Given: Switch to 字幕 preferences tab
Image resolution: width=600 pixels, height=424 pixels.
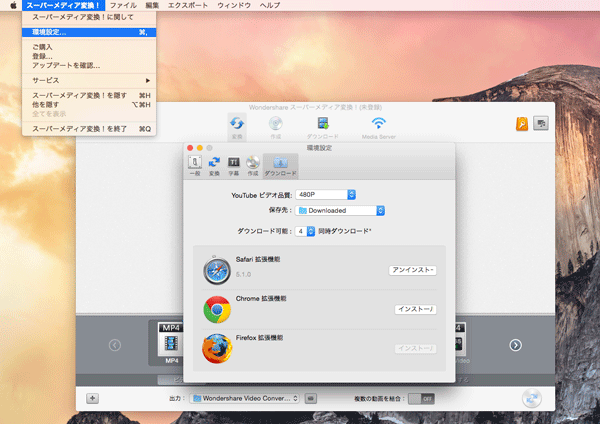Looking at the screenshot, I should coord(233,166).
